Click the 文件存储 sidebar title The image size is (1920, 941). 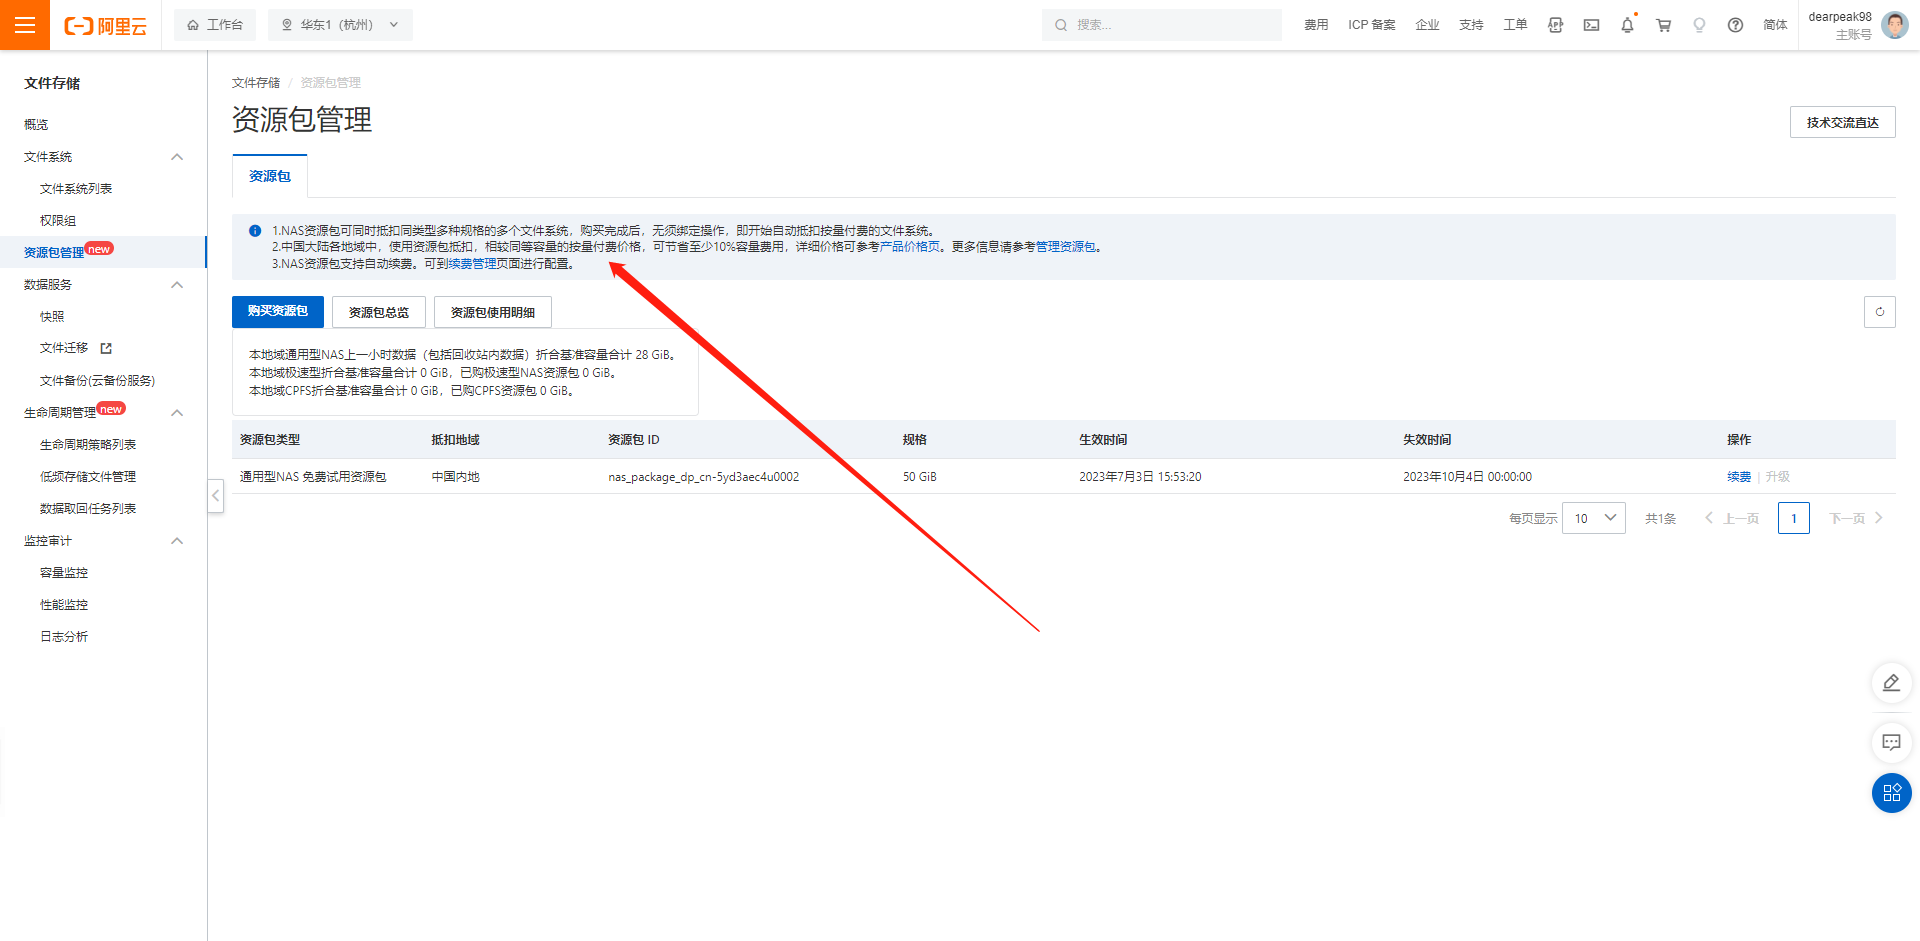[x=52, y=84]
